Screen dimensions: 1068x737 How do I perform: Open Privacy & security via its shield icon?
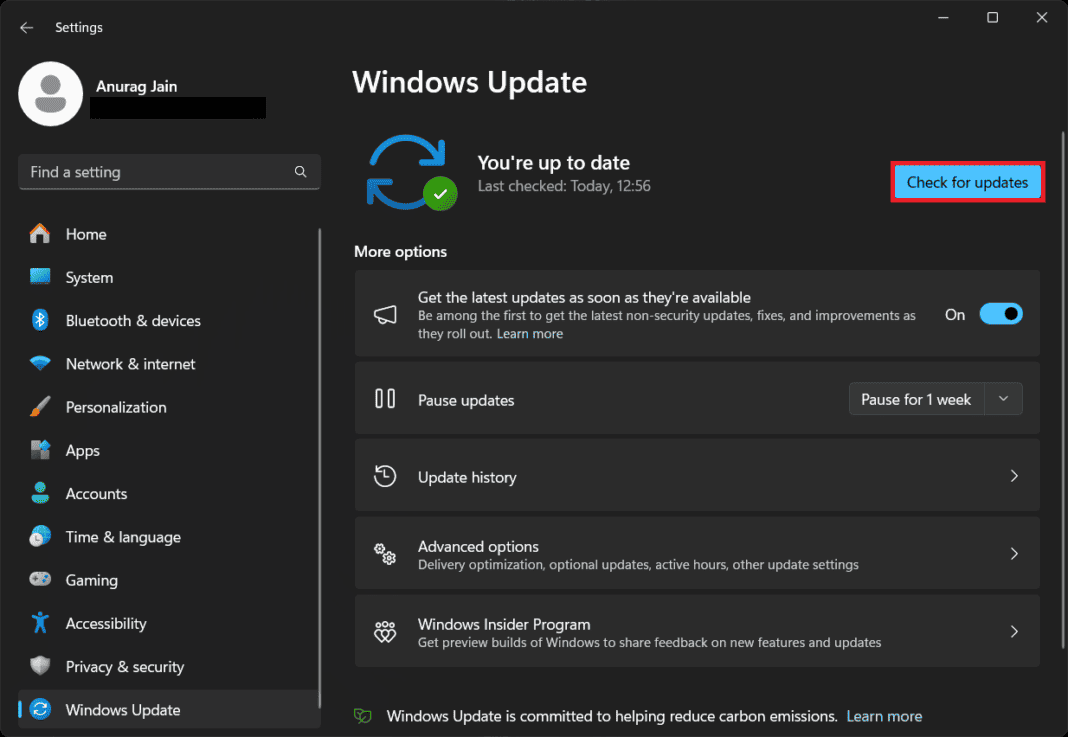(38, 666)
